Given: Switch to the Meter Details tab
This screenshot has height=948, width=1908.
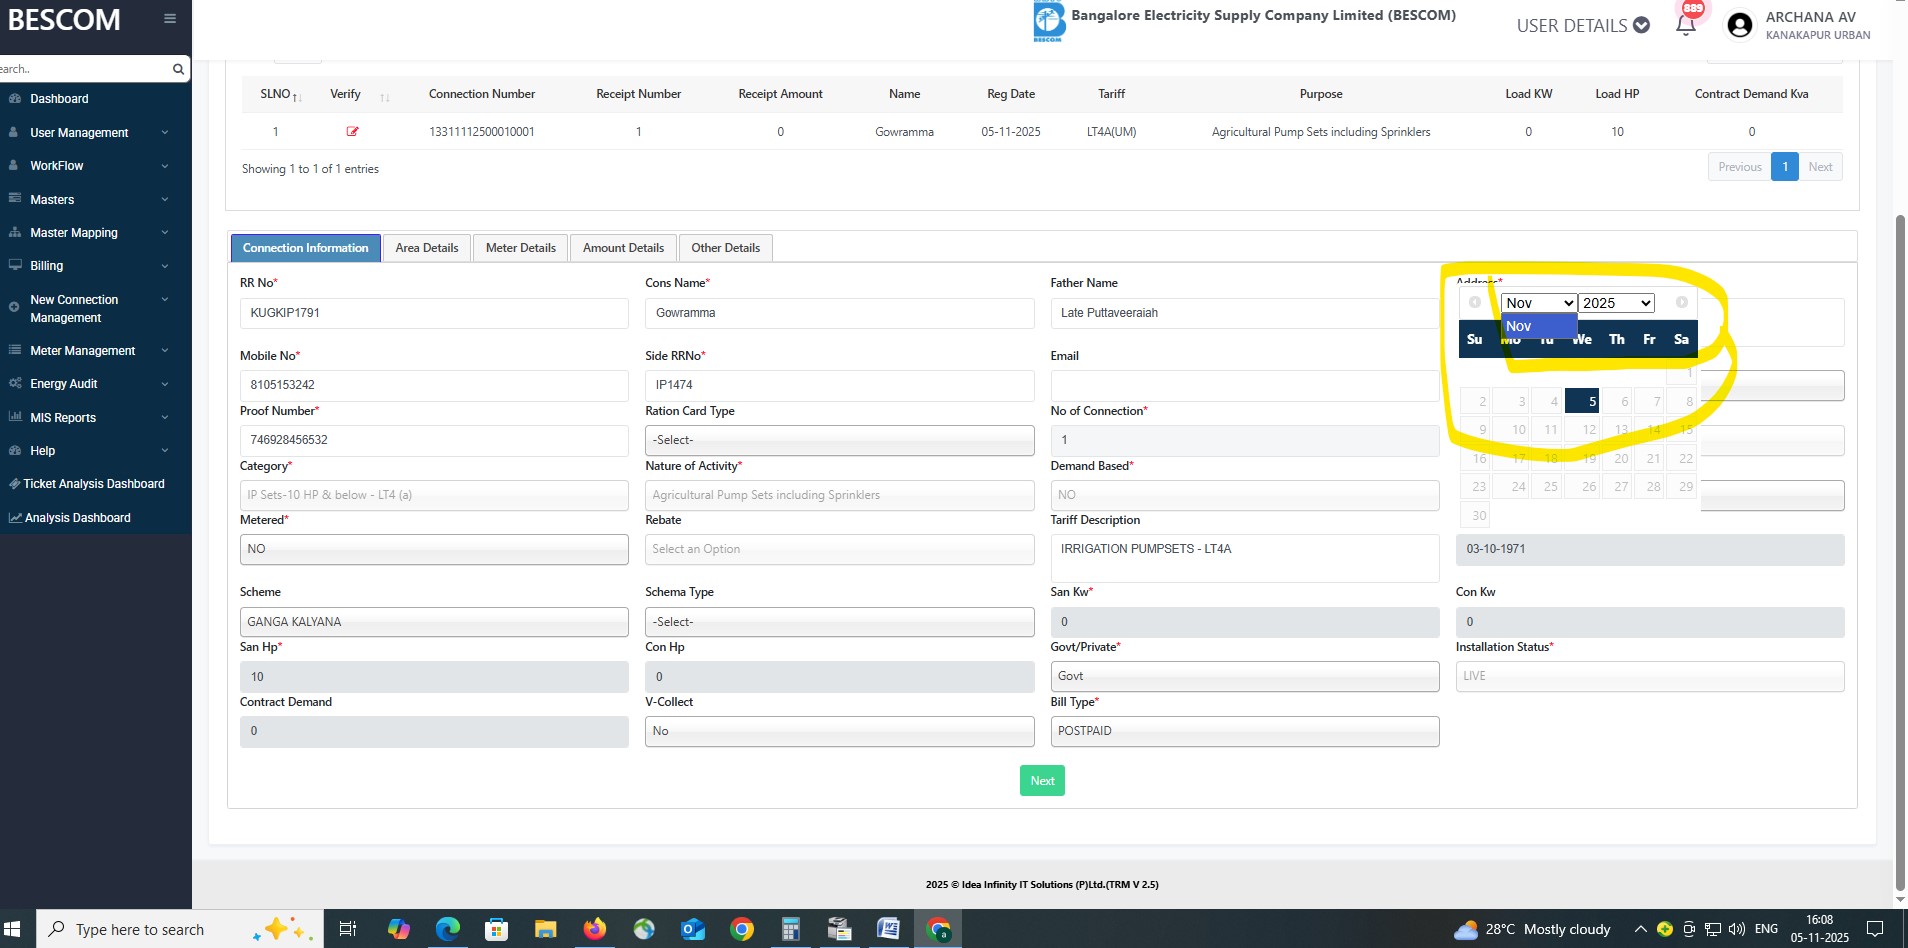Looking at the screenshot, I should click(x=520, y=248).
